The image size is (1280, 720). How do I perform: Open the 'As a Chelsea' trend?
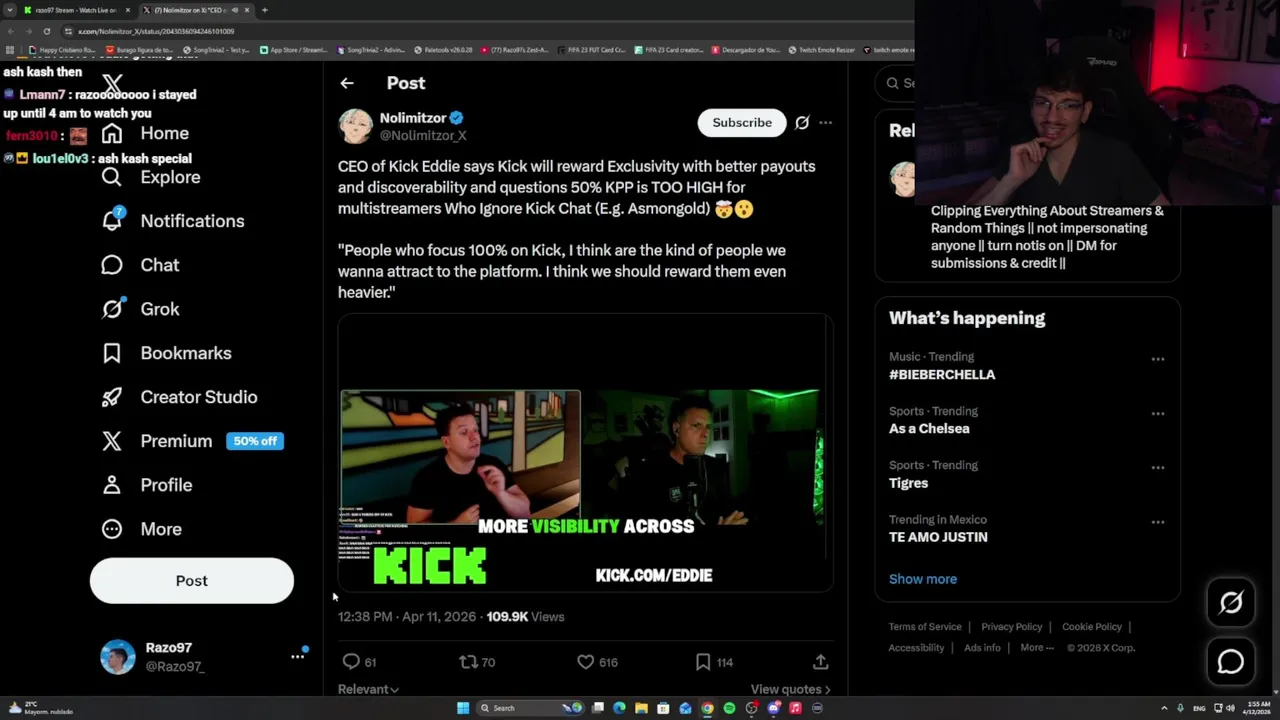(x=929, y=428)
